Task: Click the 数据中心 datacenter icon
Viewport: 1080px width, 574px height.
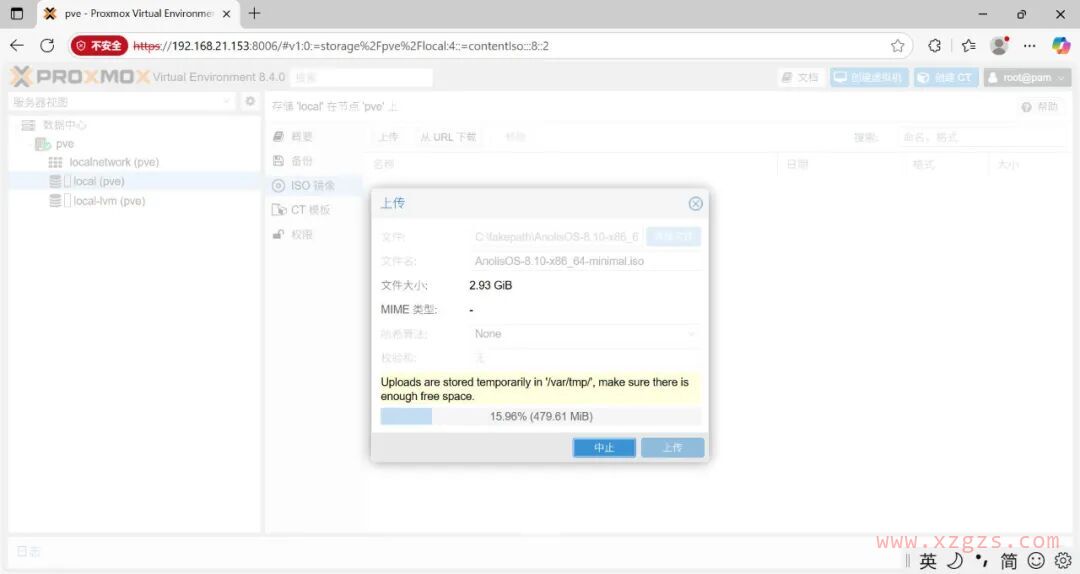Action: (x=28, y=125)
